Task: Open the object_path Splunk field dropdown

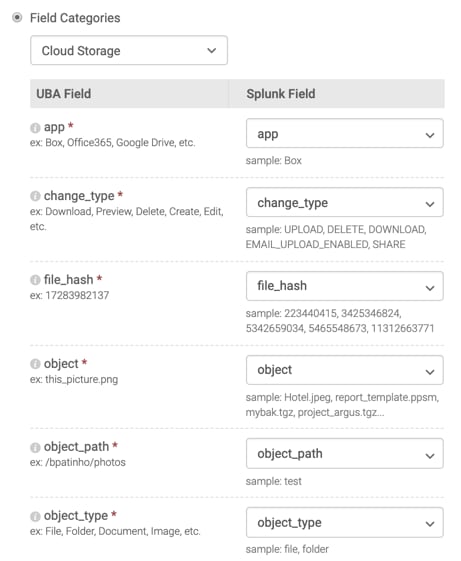Action: click(345, 454)
